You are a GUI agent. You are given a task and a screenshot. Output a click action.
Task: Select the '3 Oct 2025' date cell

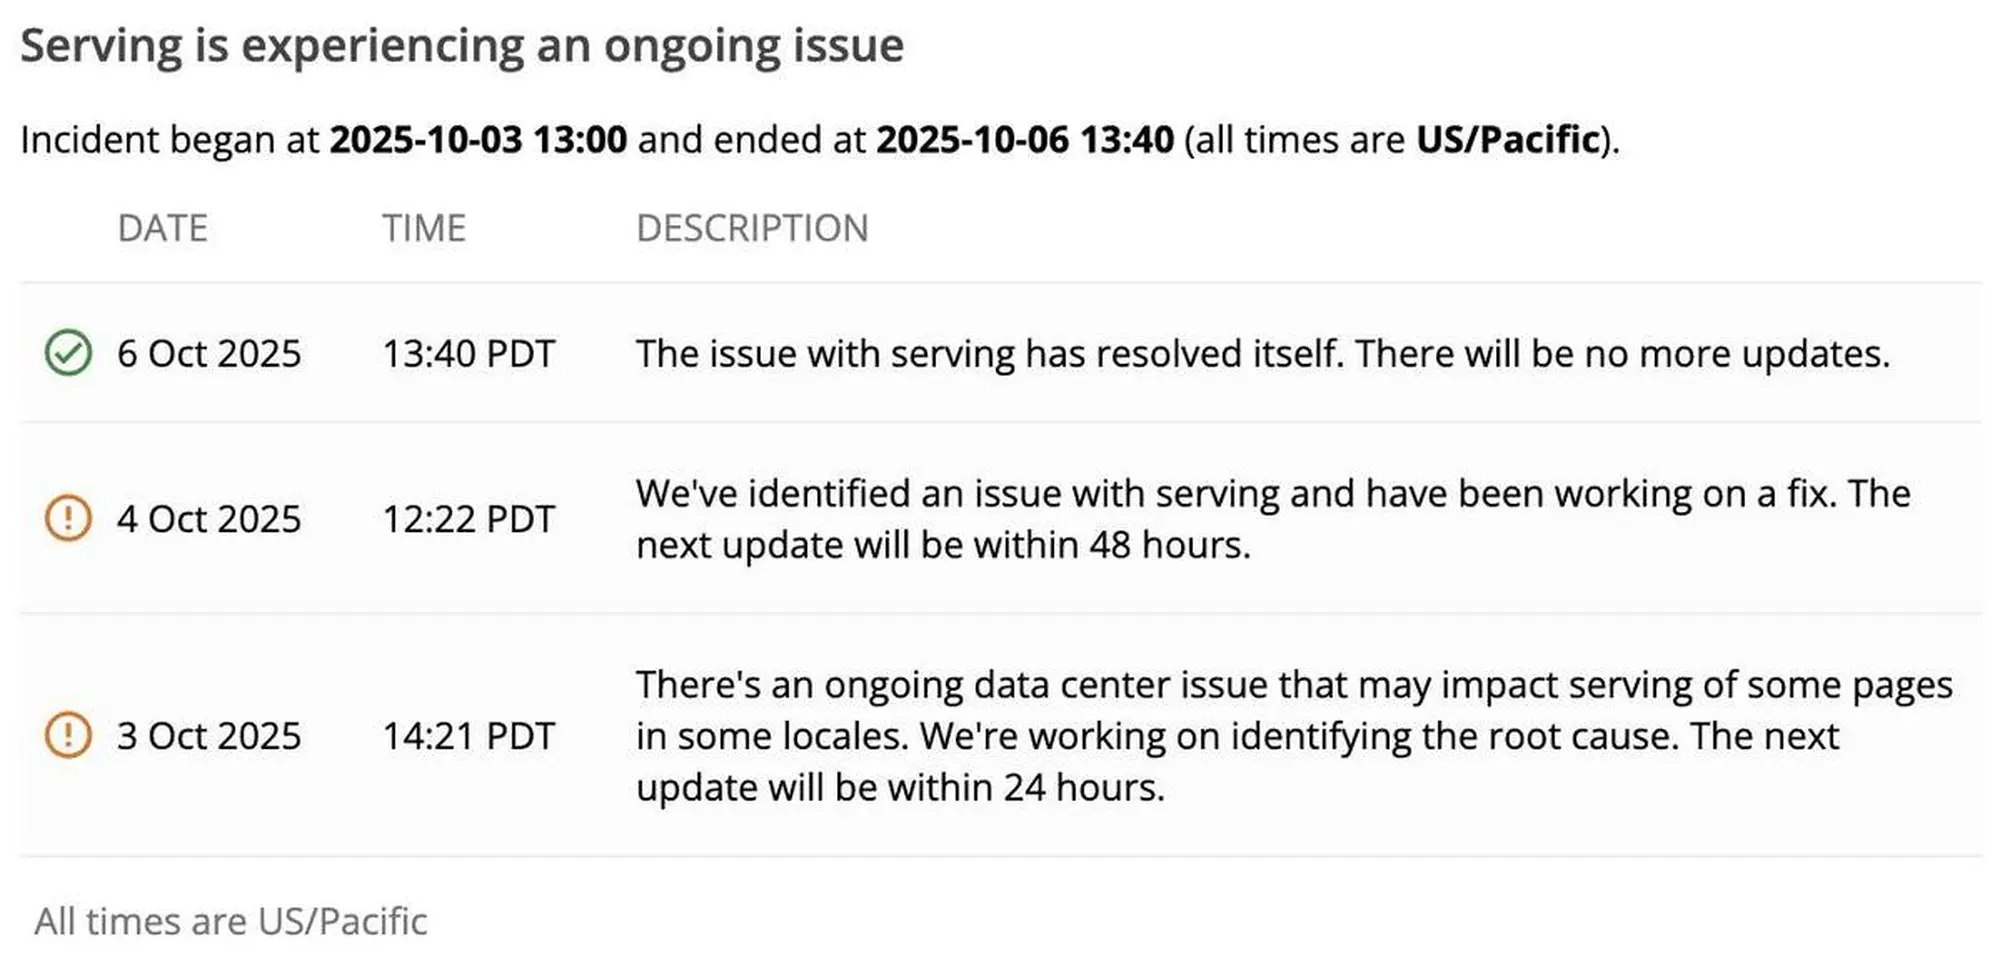coord(209,736)
